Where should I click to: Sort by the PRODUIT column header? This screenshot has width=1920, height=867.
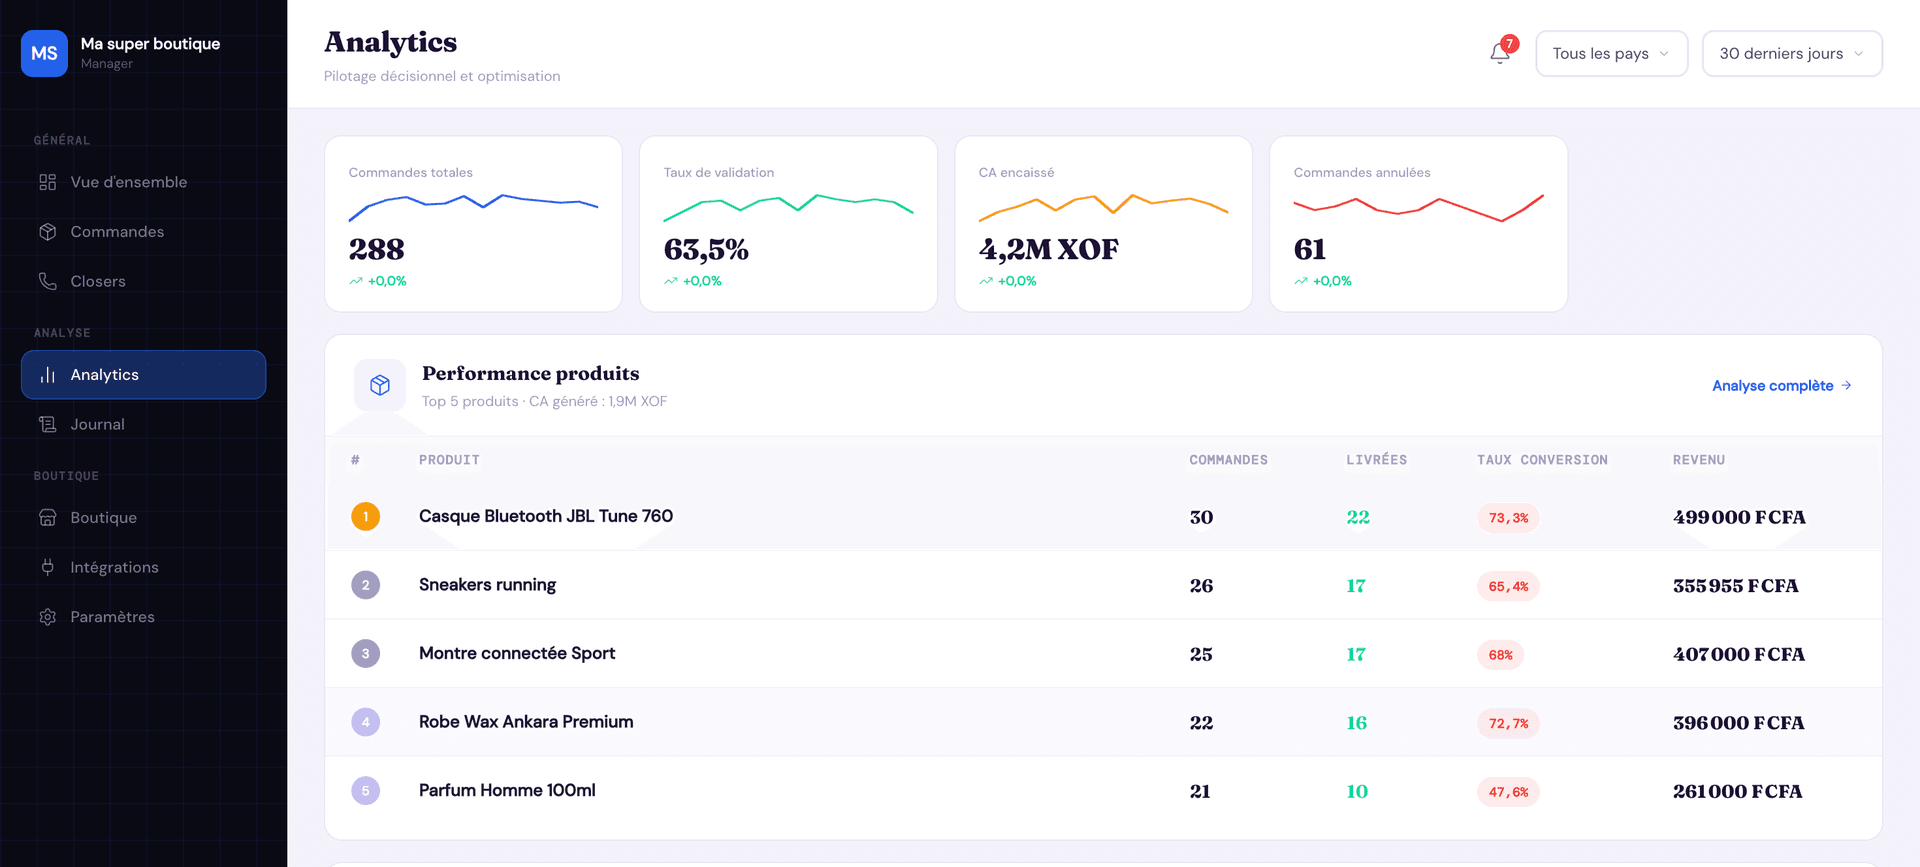[x=449, y=460]
